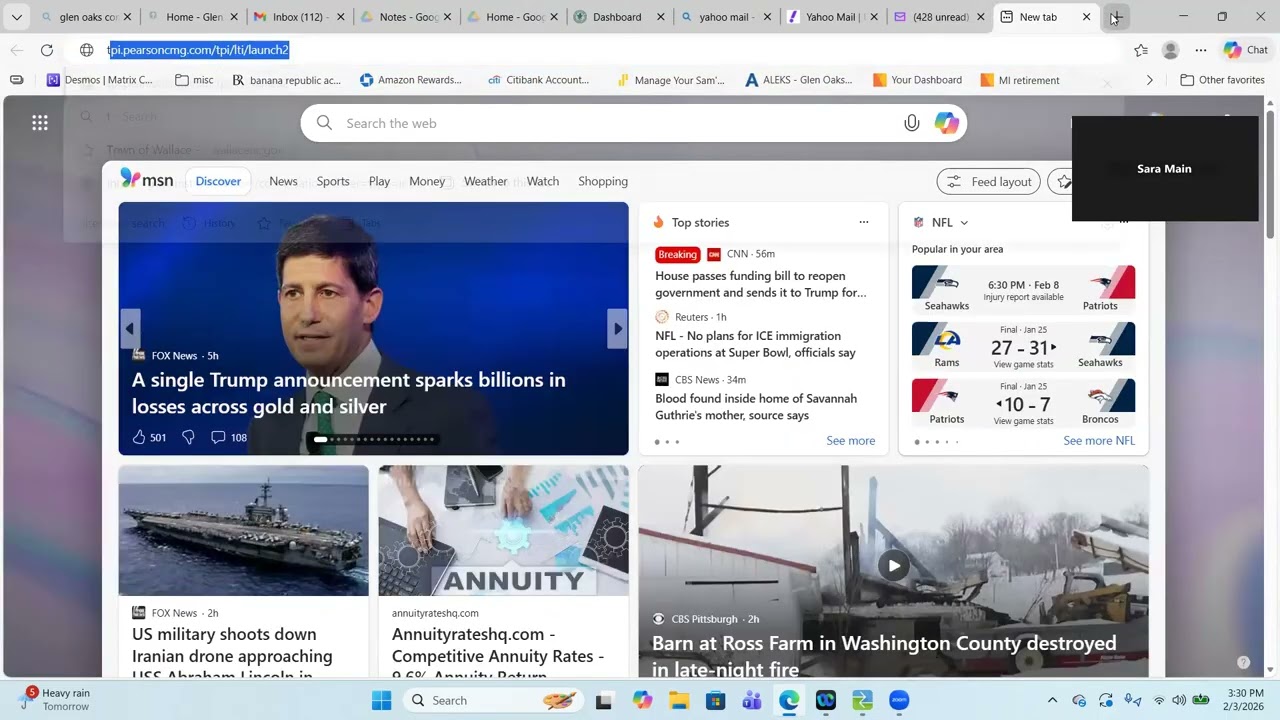Open the US military Iranian drone article thumbnail
1280x720 pixels.
(243, 530)
